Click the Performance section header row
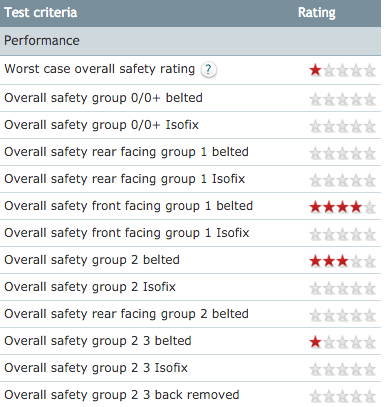The height and width of the screenshot is (407, 386). click(x=190, y=41)
